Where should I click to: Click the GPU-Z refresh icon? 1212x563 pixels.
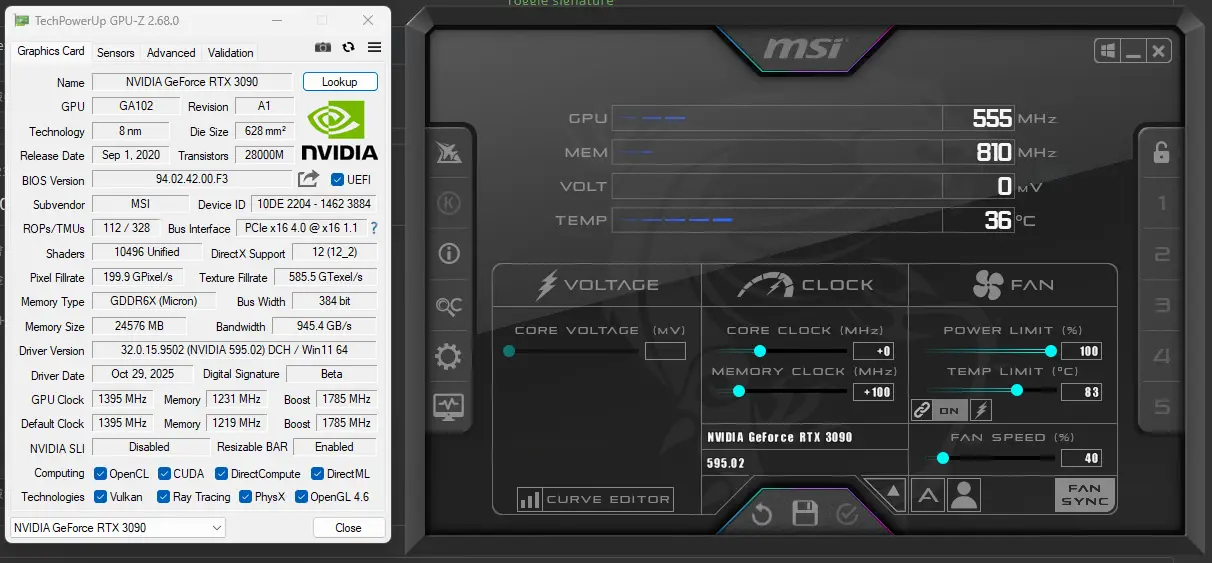[348, 47]
